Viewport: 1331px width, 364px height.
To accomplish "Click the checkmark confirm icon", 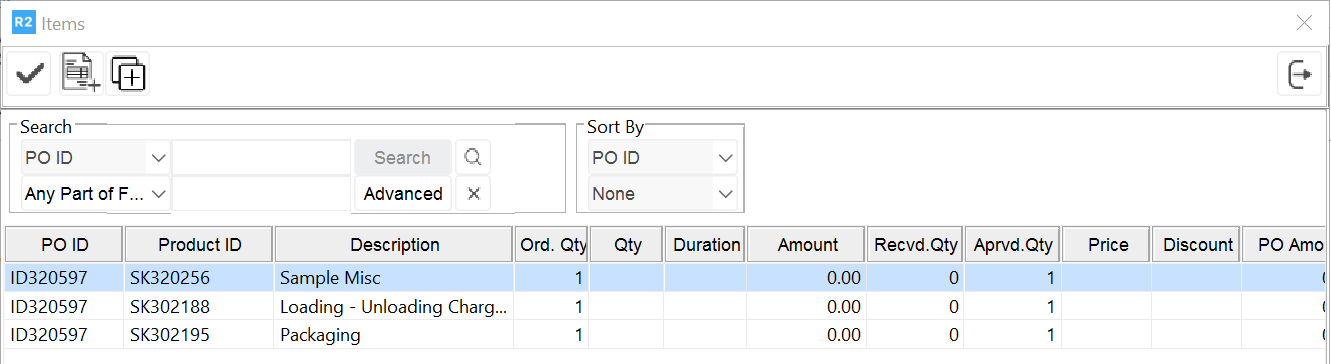I will pos(29,74).
